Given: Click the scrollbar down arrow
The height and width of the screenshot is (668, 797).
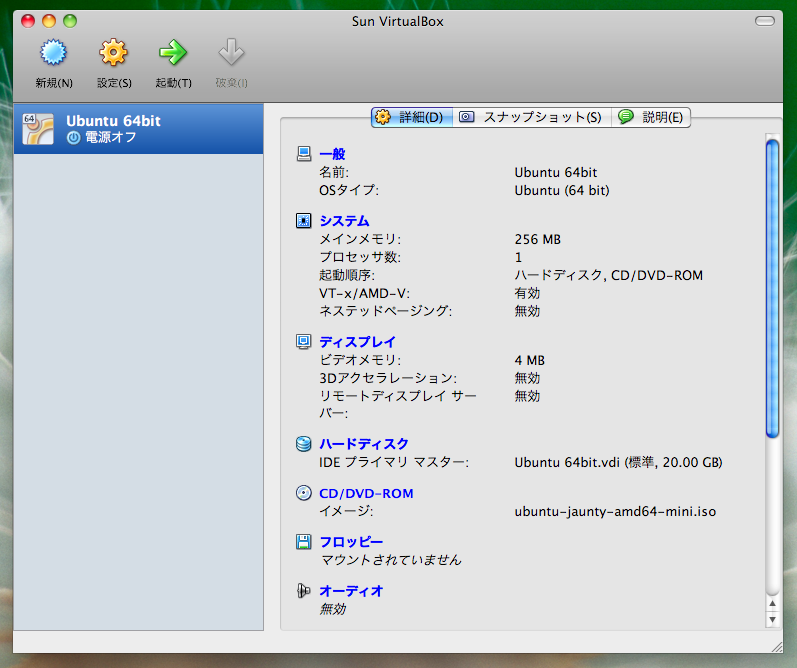Looking at the screenshot, I should tap(773, 619).
